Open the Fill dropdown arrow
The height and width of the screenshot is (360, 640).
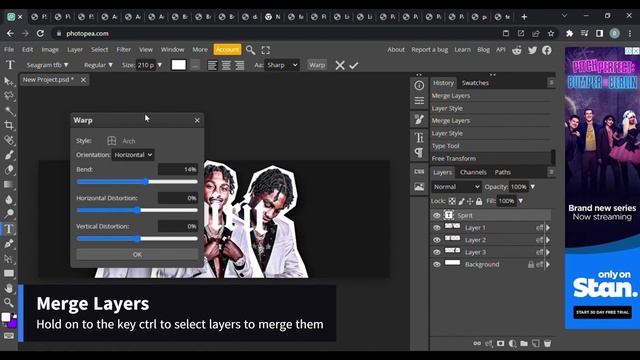point(520,201)
